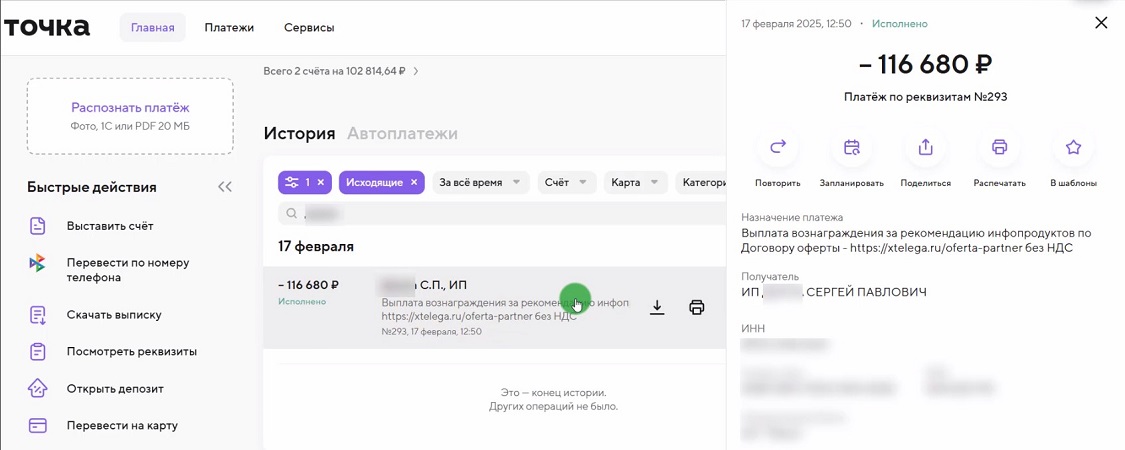The height and width of the screenshot is (450, 1125).
Task: Open the Сервисы tab
Action: point(309,28)
